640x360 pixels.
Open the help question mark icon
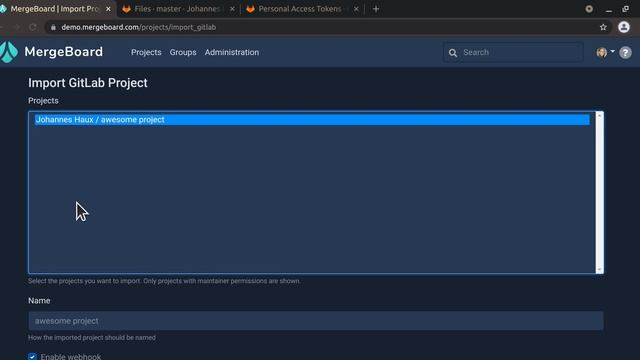pos(625,52)
